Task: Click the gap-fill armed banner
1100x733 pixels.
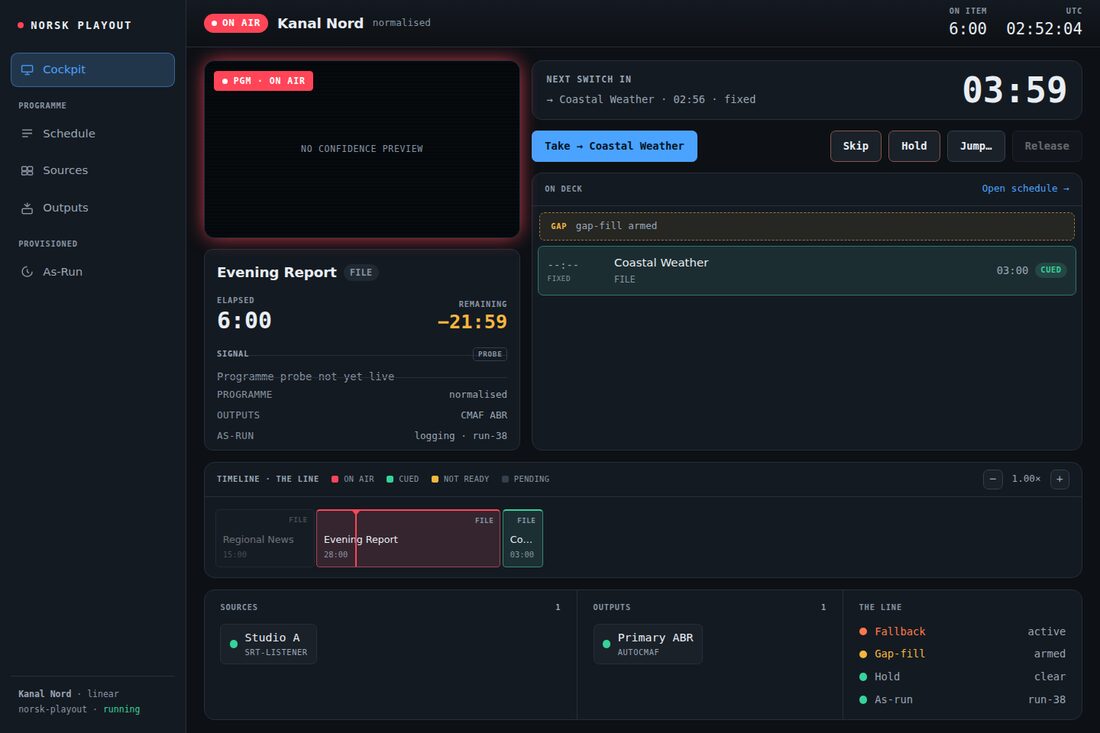Action: coord(807,226)
